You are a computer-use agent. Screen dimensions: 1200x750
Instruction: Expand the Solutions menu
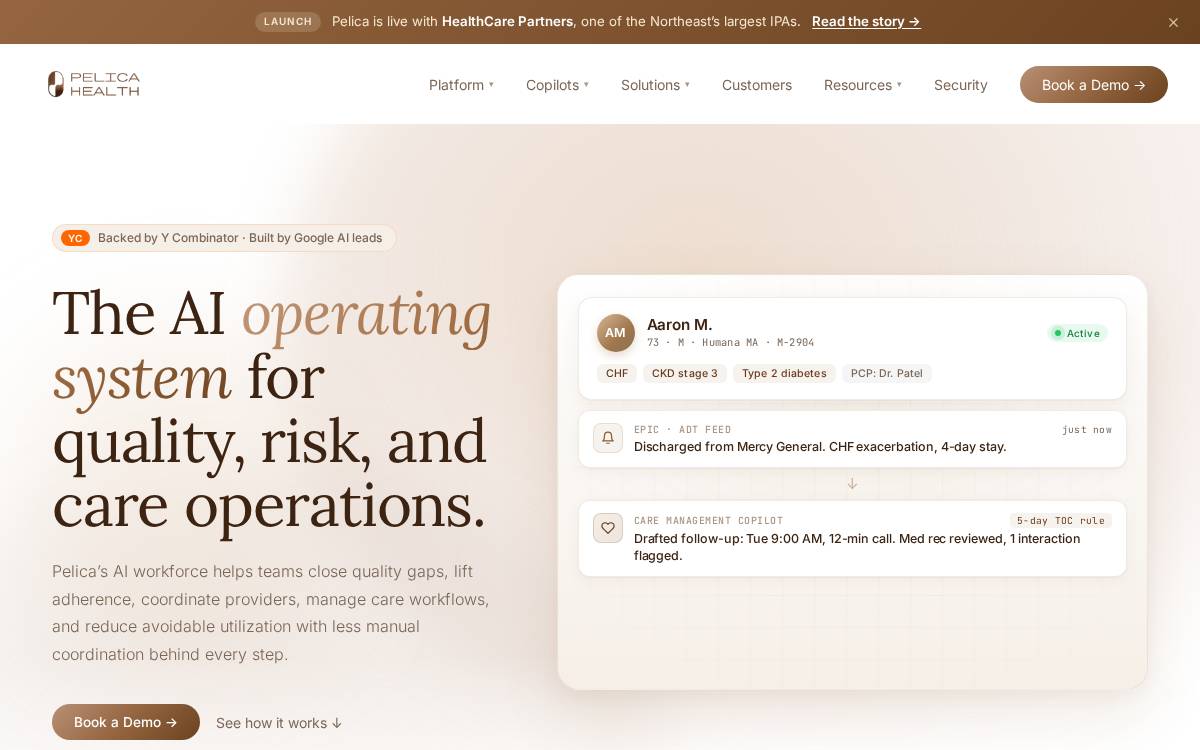coord(655,85)
